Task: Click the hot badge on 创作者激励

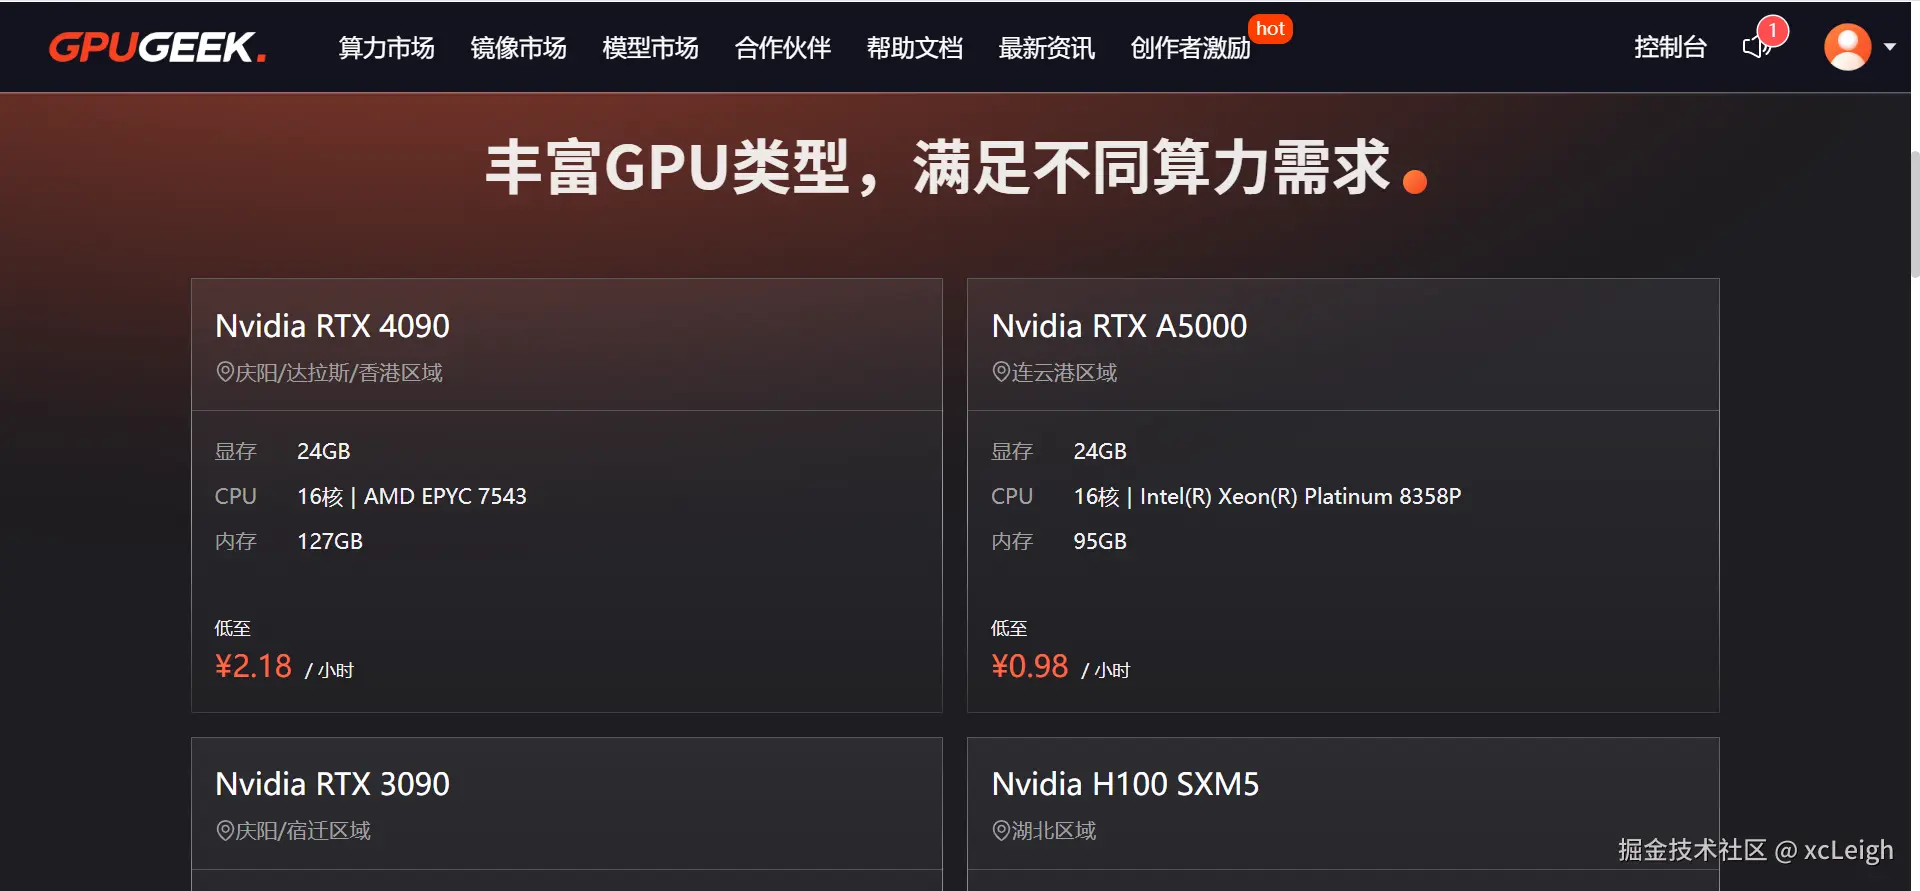Action: (1270, 29)
